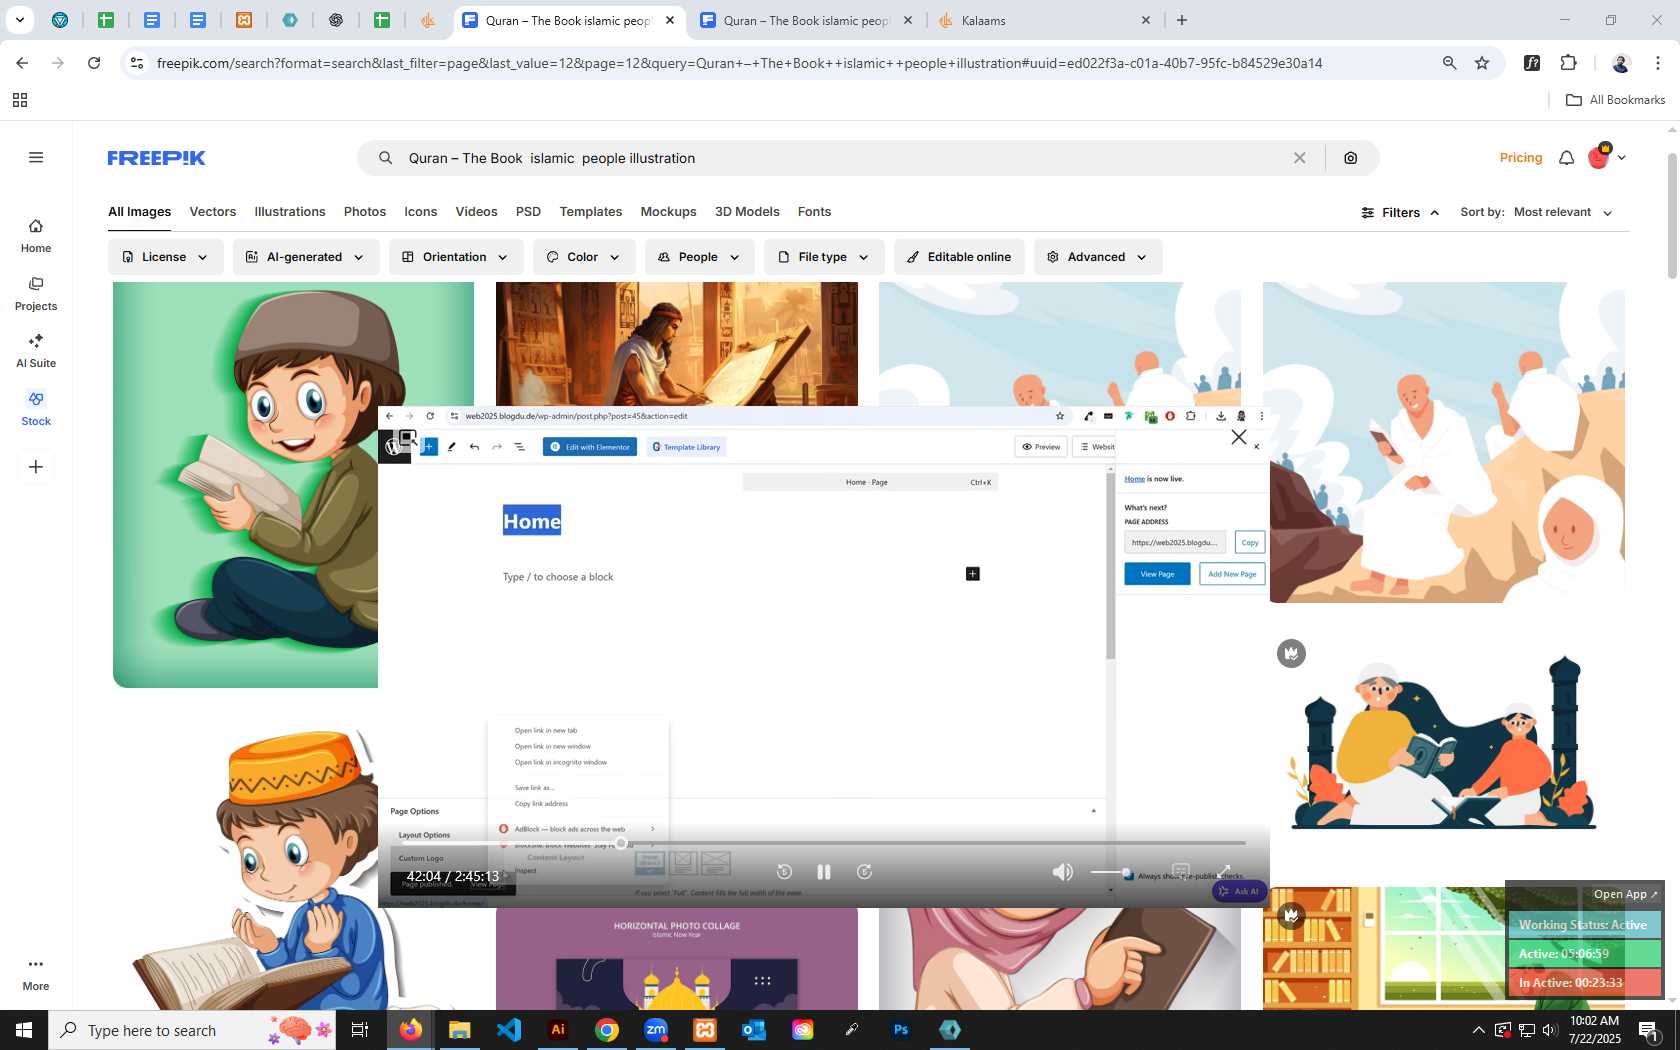Open the More options in the sidebar
This screenshot has width=1680, height=1050.
36,974
